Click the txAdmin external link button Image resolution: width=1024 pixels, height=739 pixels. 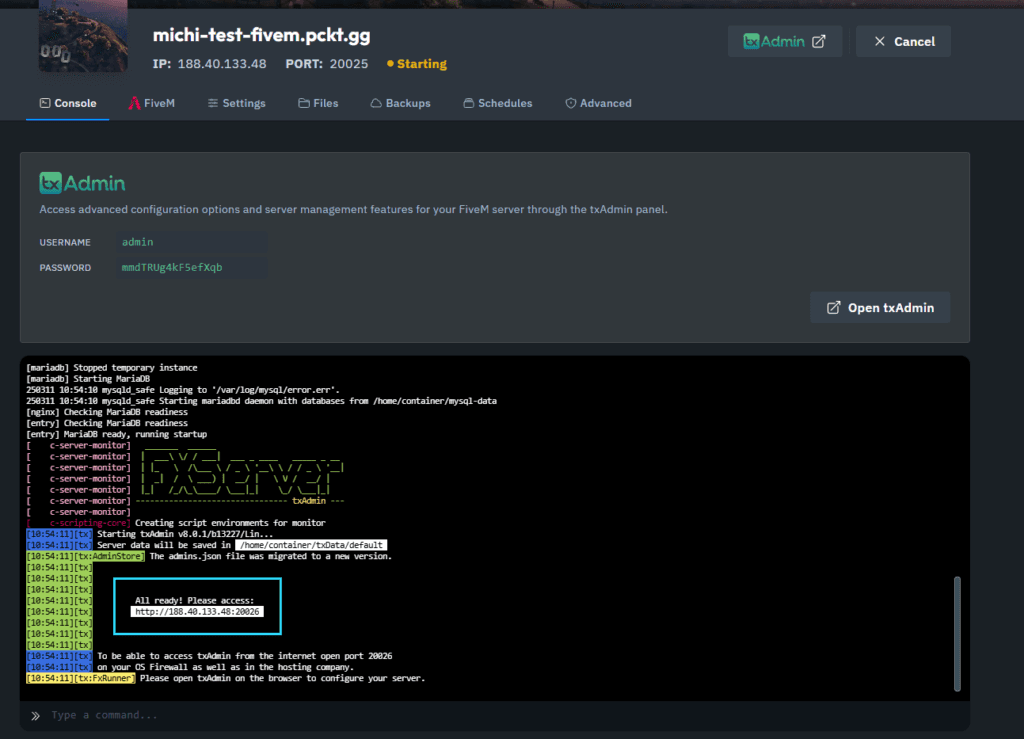point(784,41)
